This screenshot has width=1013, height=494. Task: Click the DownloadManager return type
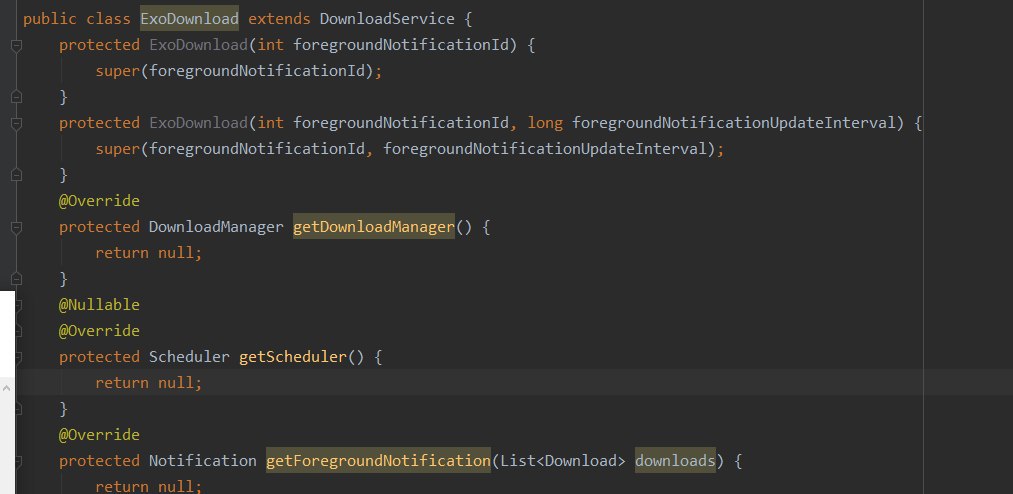(216, 227)
